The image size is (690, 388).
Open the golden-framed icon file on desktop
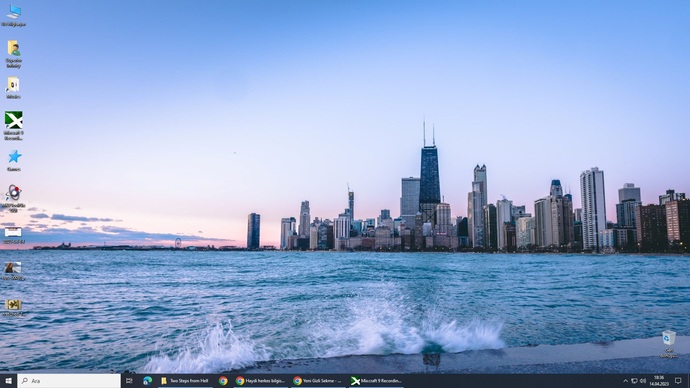13,307
